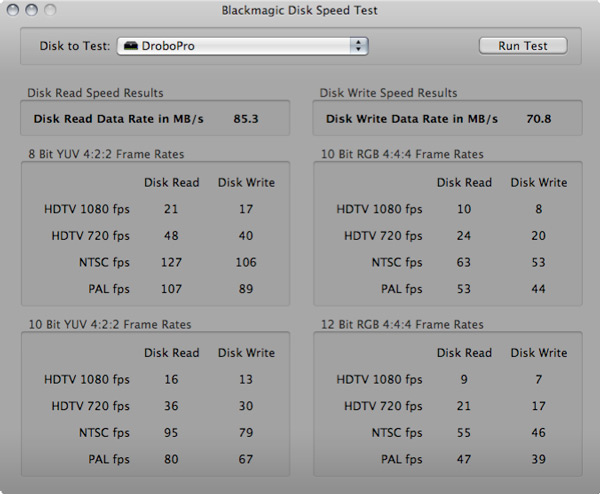Viewport: 600px width, 494px height.
Task: Click the '8 Bit YUV 4:2:2 Frame Rates' heading
Action: [106, 154]
